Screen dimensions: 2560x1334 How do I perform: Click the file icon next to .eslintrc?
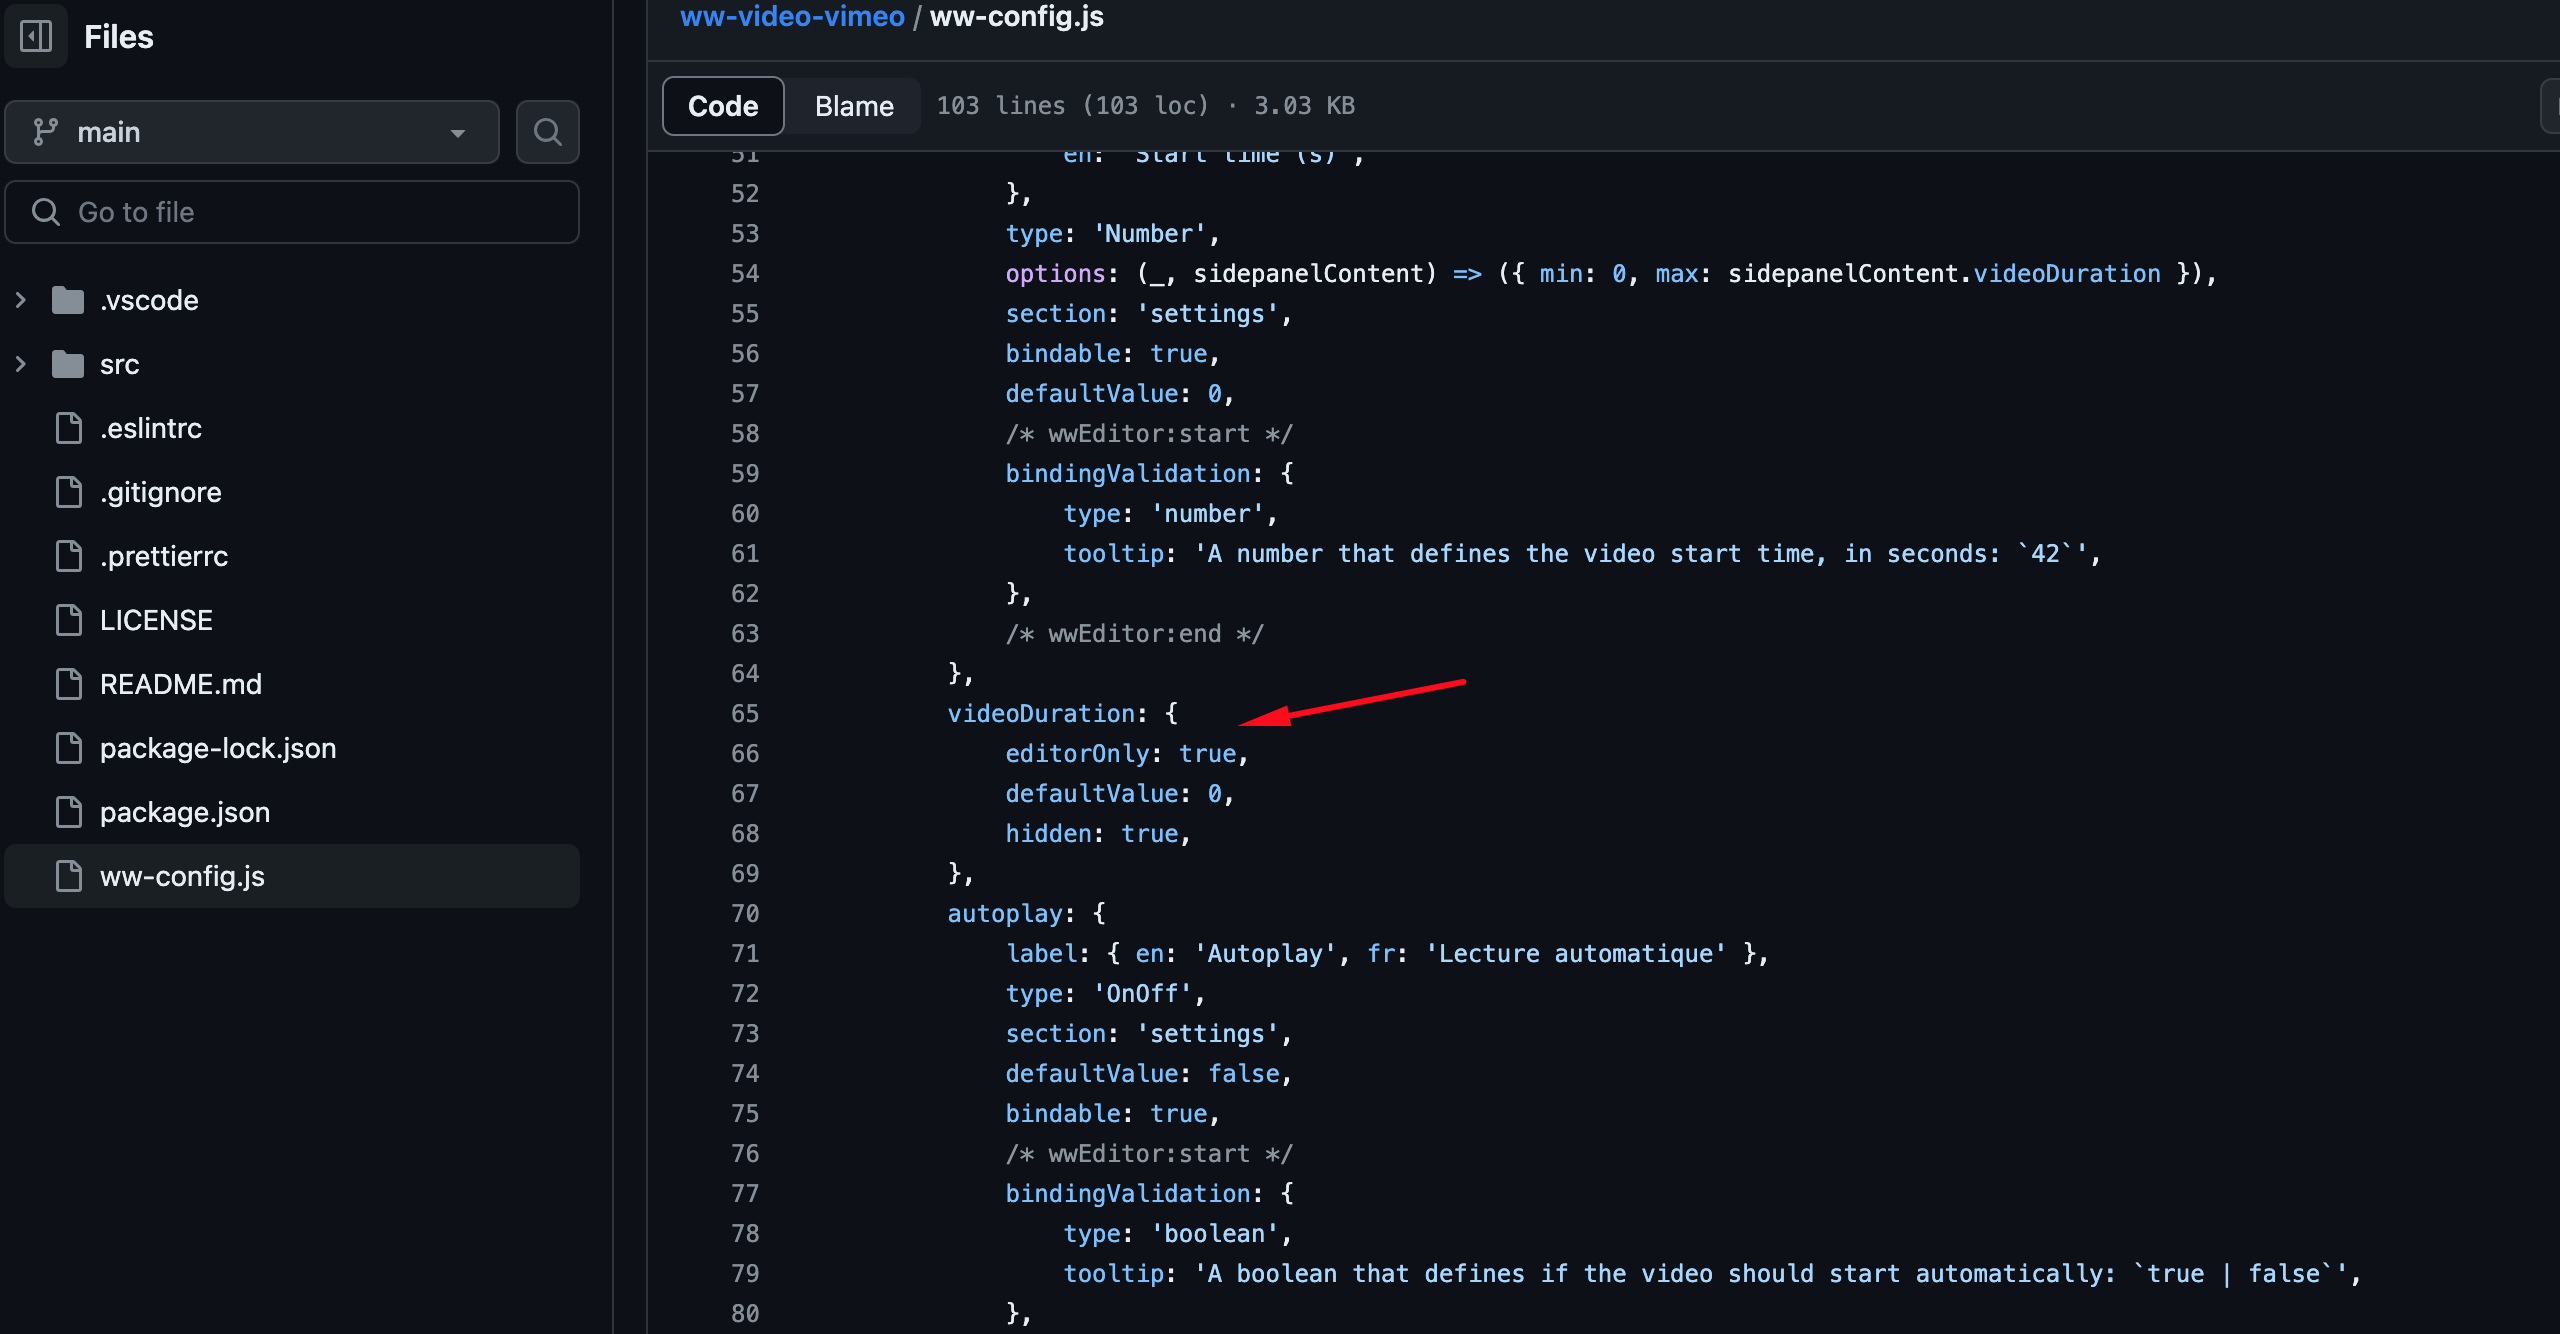69,428
